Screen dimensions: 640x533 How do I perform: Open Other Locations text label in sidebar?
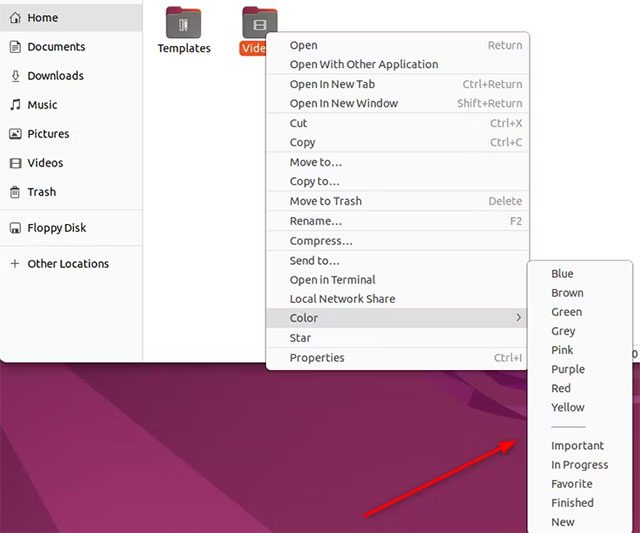point(68,264)
